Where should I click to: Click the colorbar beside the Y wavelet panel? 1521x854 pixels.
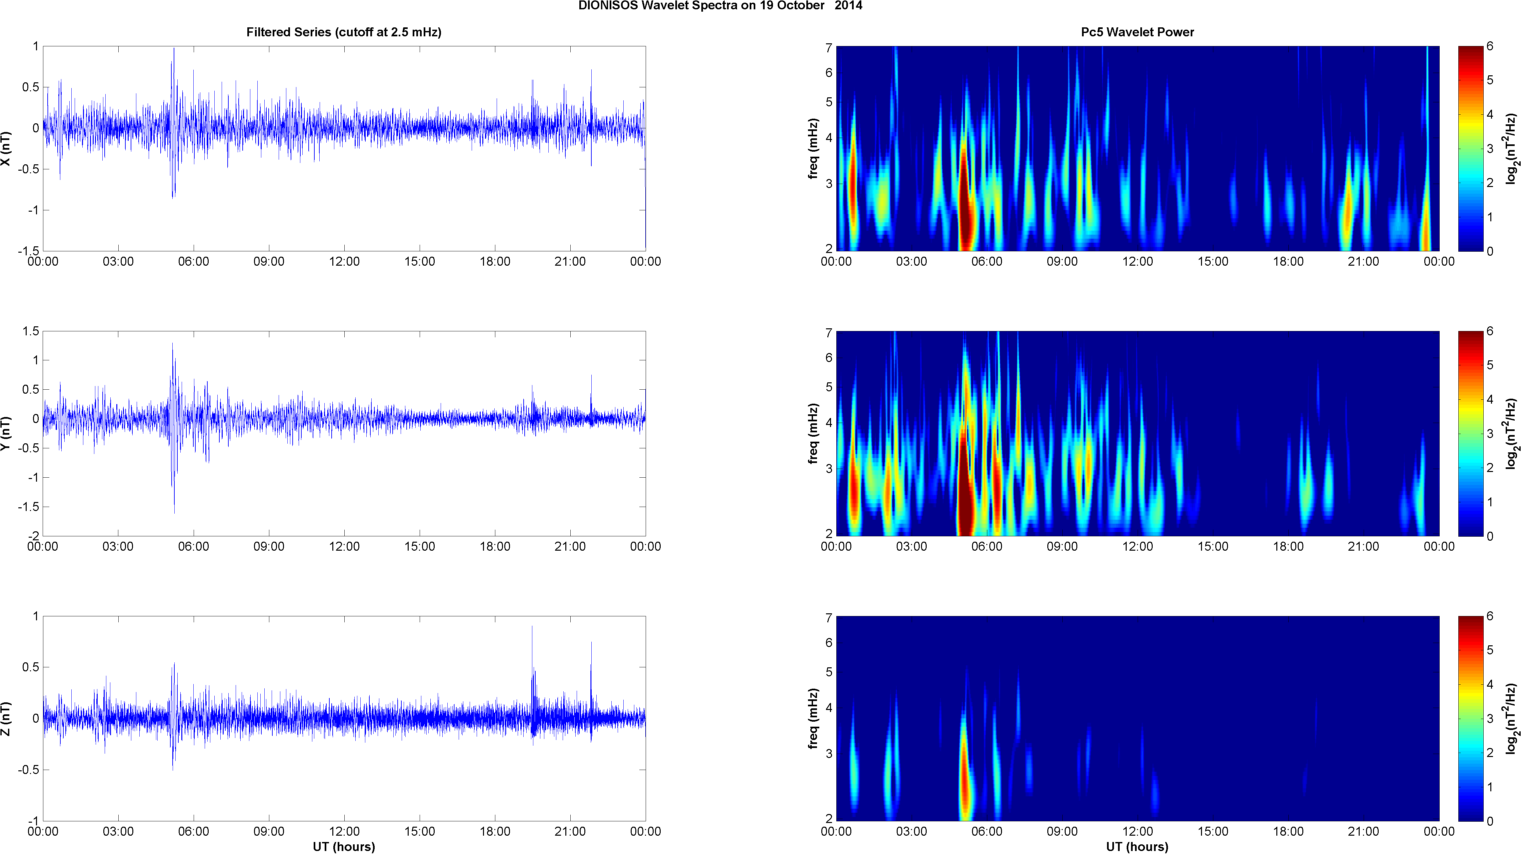click(x=1470, y=433)
